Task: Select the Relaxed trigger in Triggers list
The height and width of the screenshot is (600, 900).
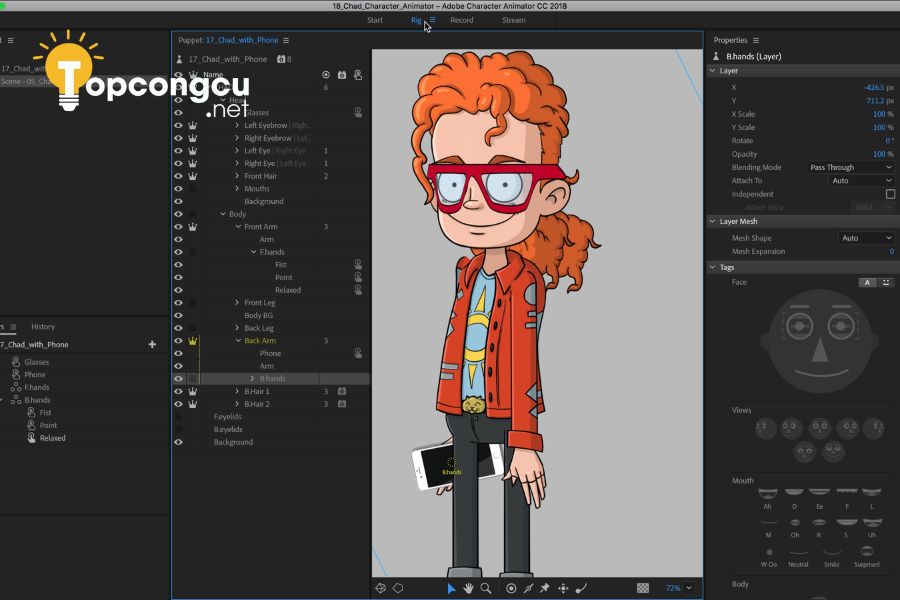Action: point(52,438)
